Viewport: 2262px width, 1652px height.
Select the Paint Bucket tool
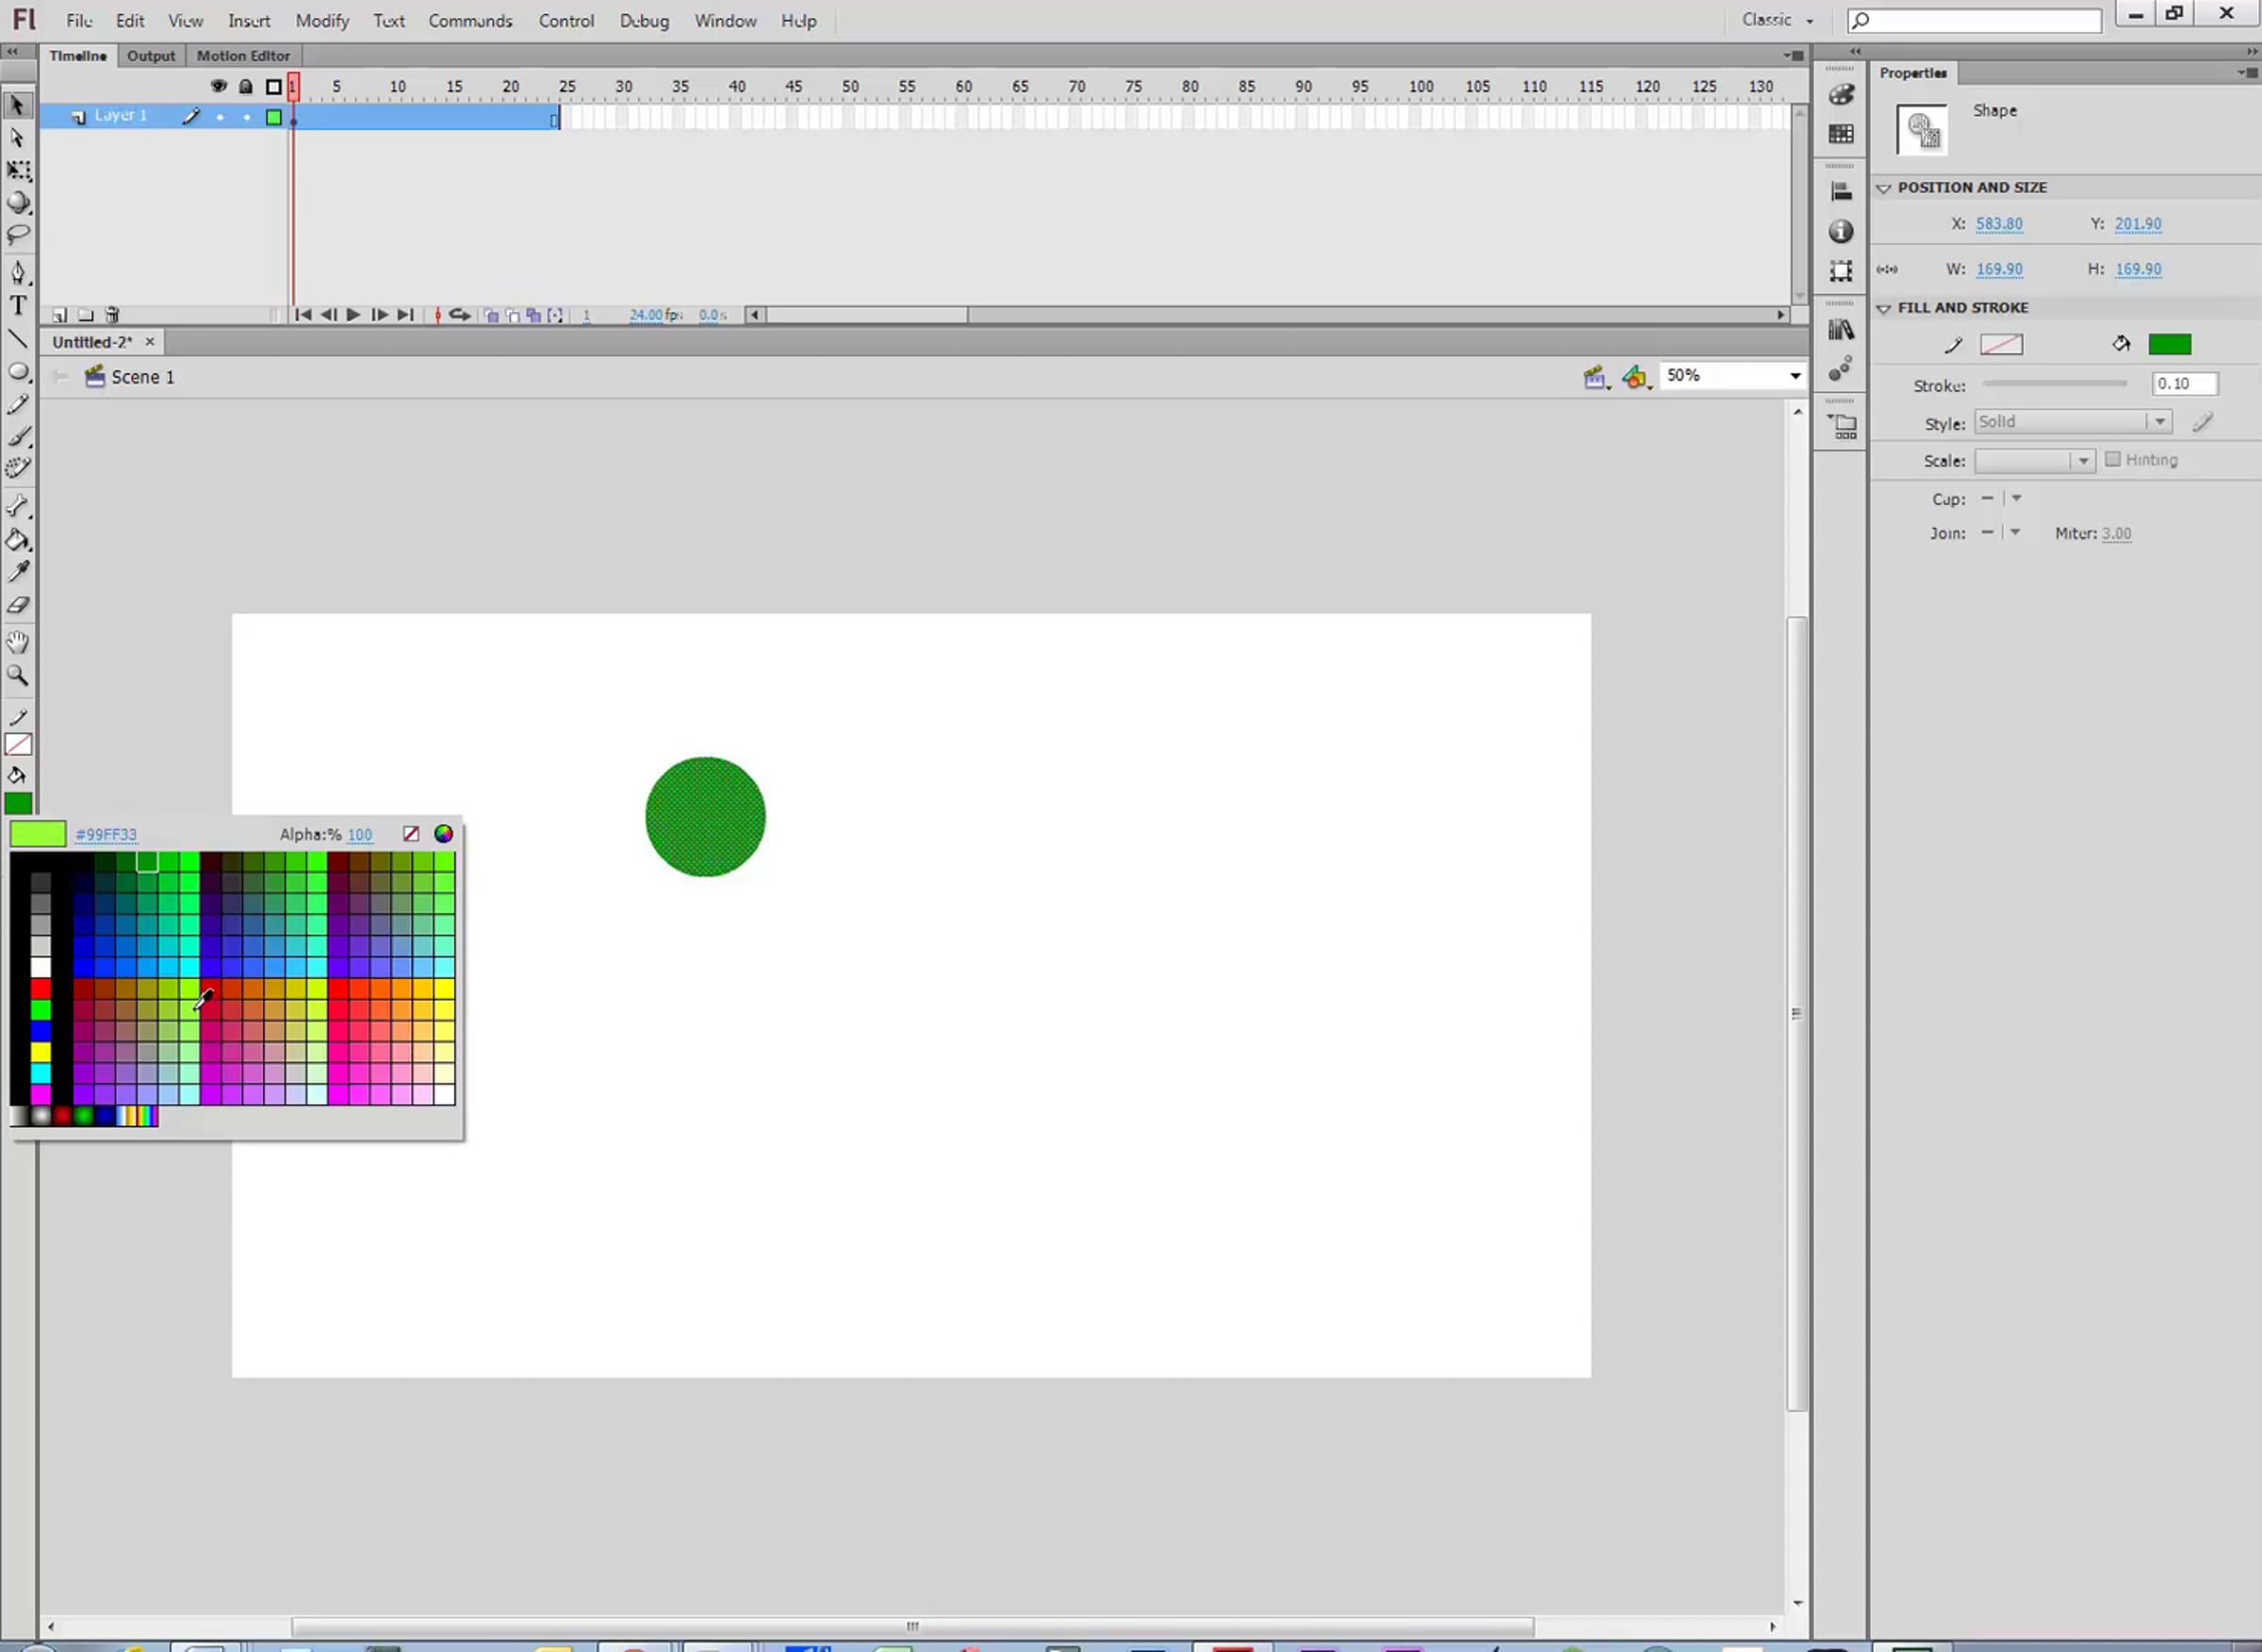pyautogui.click(x=18, y=541)
